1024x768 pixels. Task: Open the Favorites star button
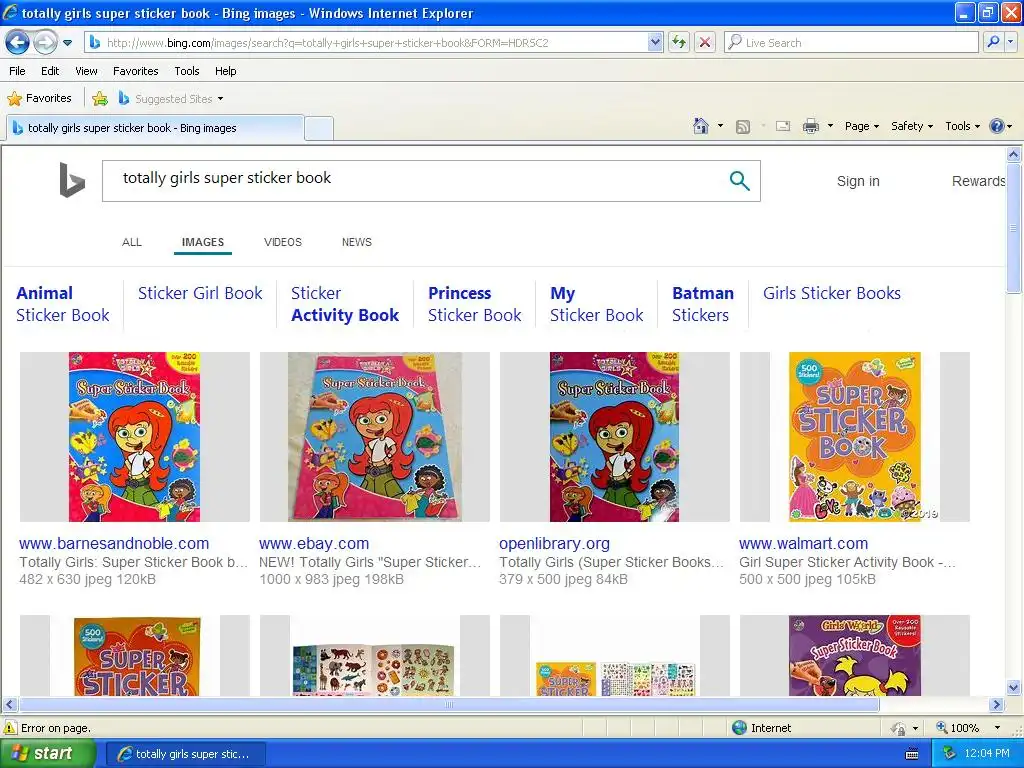pos(39,99)
